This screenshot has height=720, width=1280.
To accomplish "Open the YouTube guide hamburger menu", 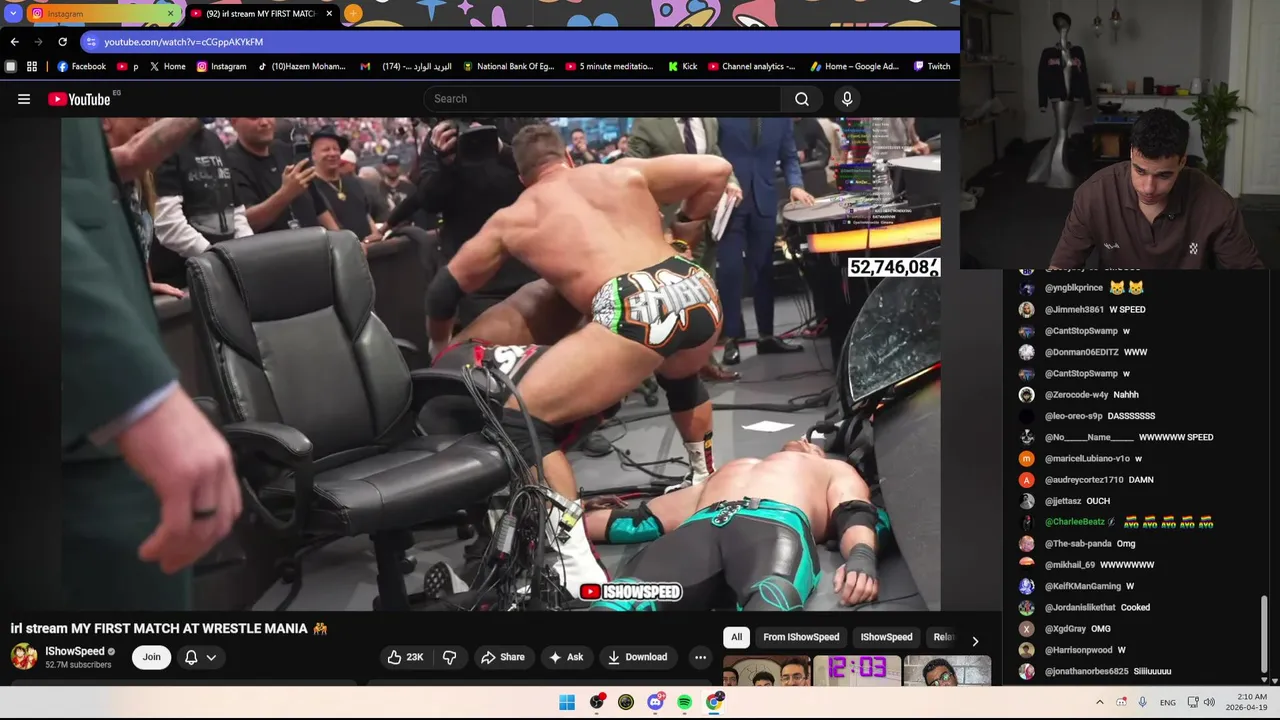I will click(24, 99).
